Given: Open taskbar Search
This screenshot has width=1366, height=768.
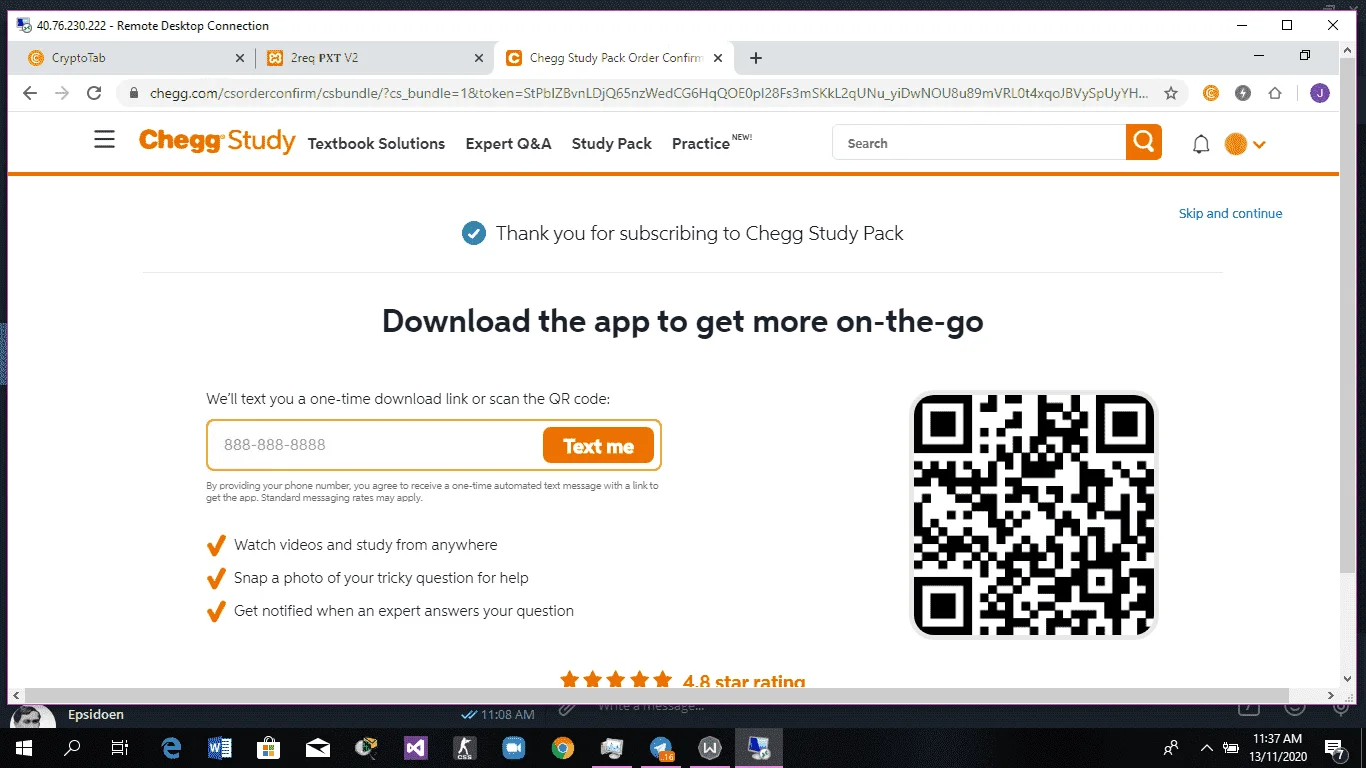Looking at the screenshot, I should [x=72, y=747].
